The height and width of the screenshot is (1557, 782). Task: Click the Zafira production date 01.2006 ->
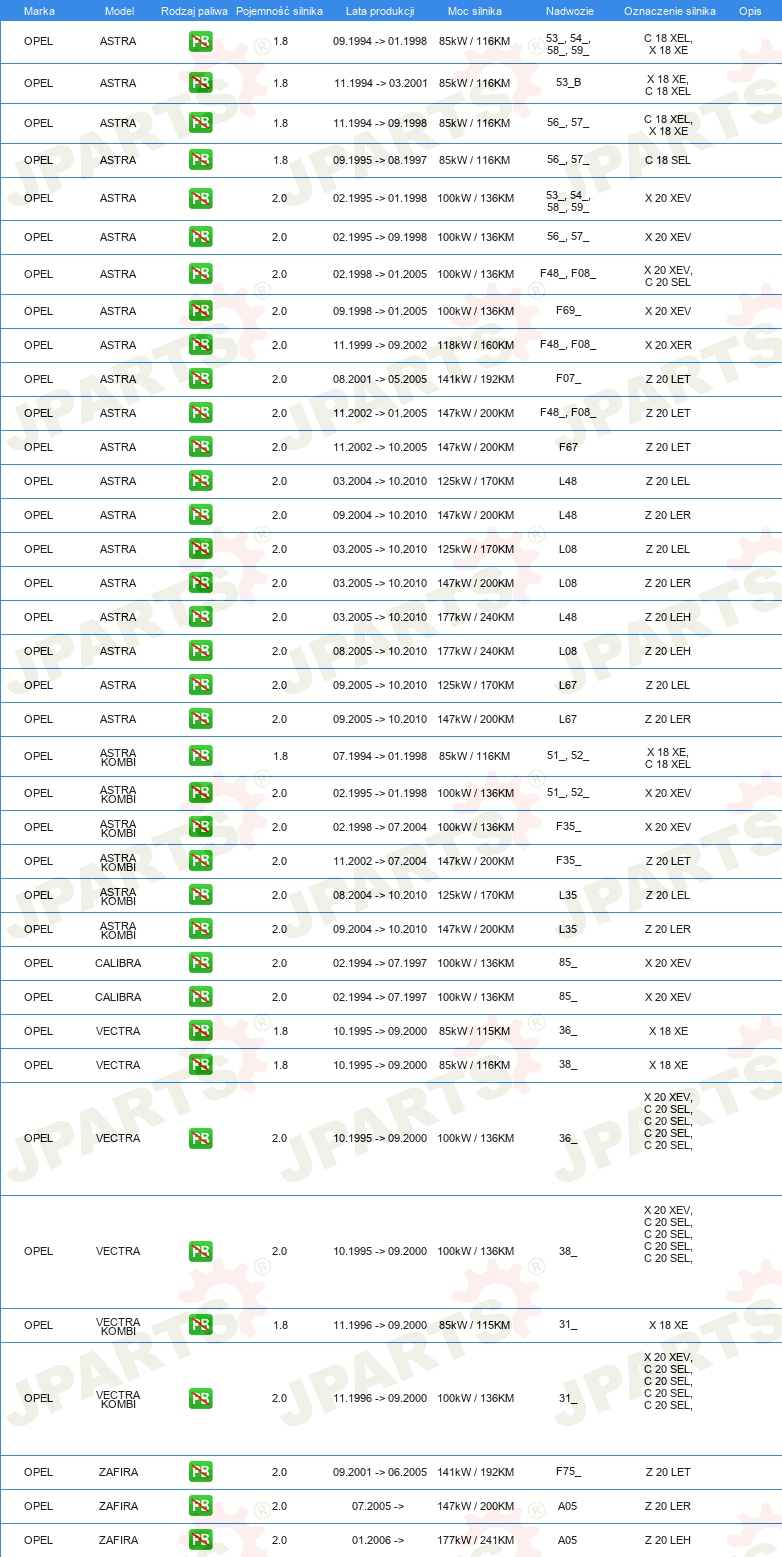click(378, 1540)
